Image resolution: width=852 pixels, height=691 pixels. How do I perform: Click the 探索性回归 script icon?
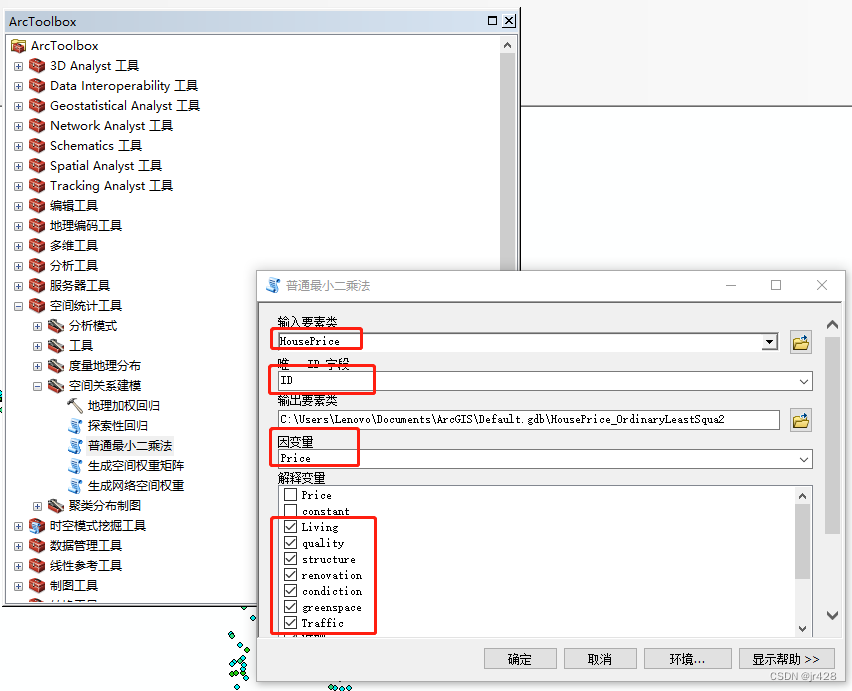tap(75, 426)
